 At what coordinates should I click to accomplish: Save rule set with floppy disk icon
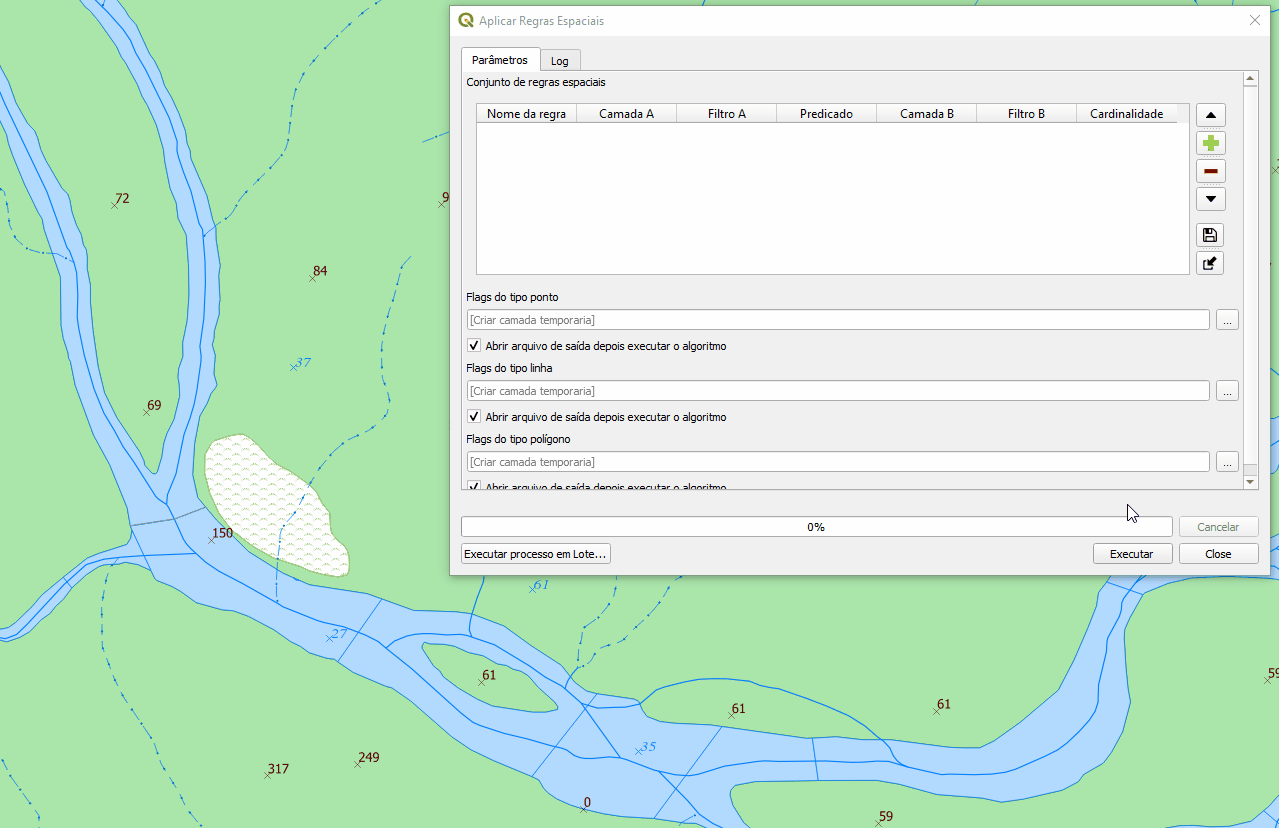pyautogui.click(x=1210, y=235)
